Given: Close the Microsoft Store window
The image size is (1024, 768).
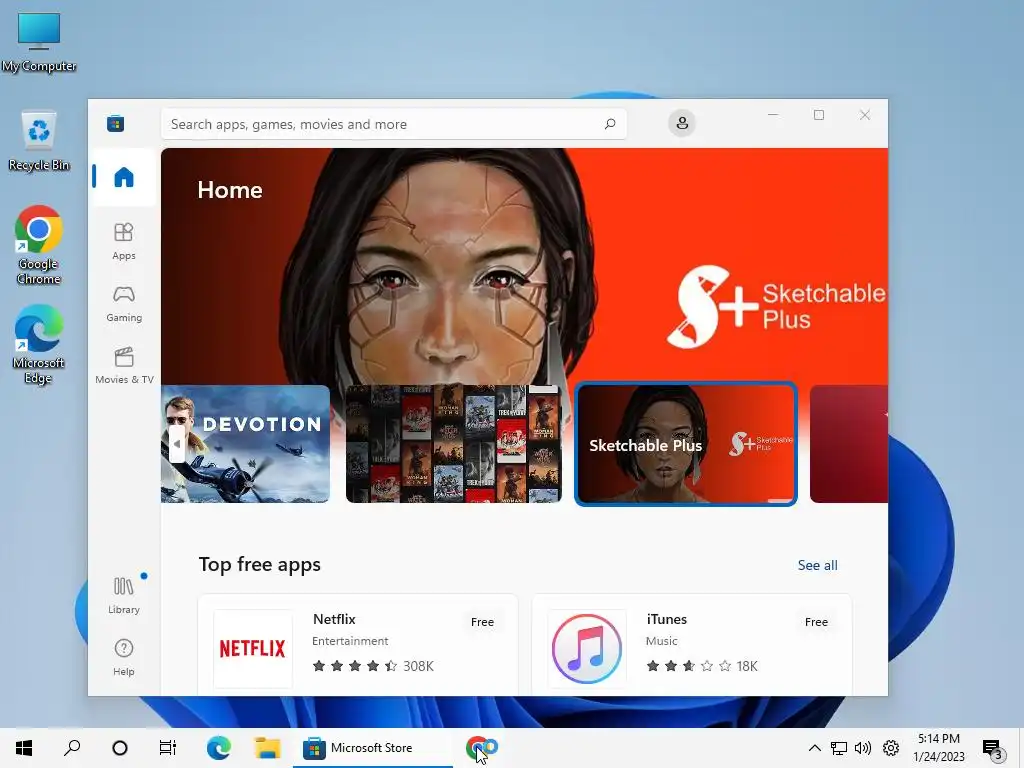Looking at the screenshot, I should [865, 115].
